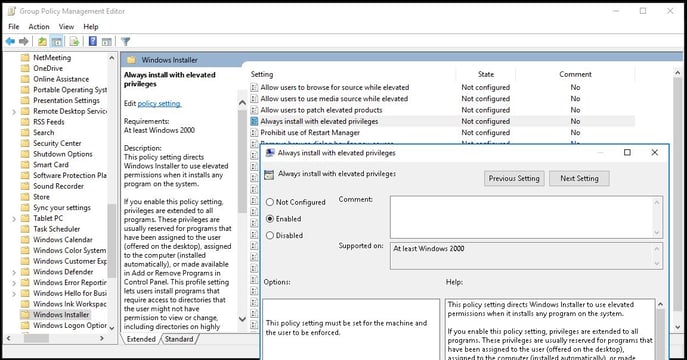
Task: Select Security Center in the tree
Action: 57,143
